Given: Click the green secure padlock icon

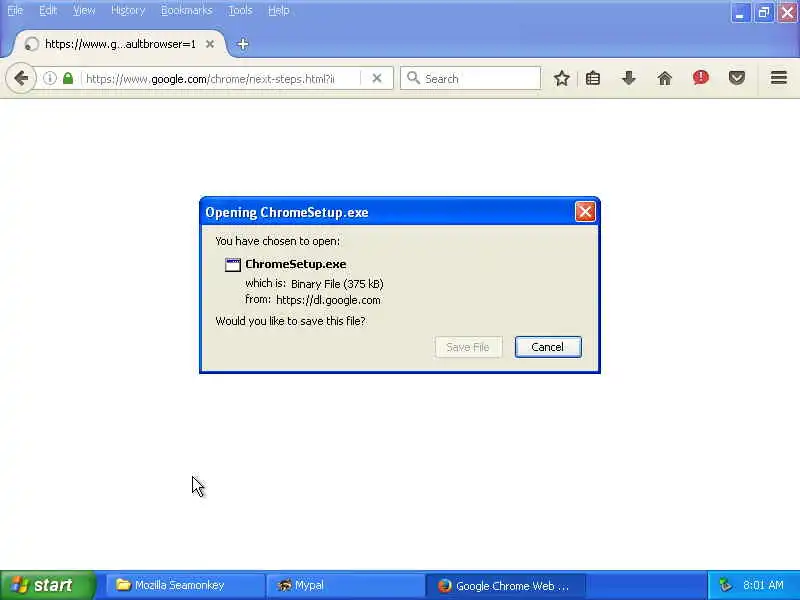Looking at the screenshot, I should click(68, 78).
